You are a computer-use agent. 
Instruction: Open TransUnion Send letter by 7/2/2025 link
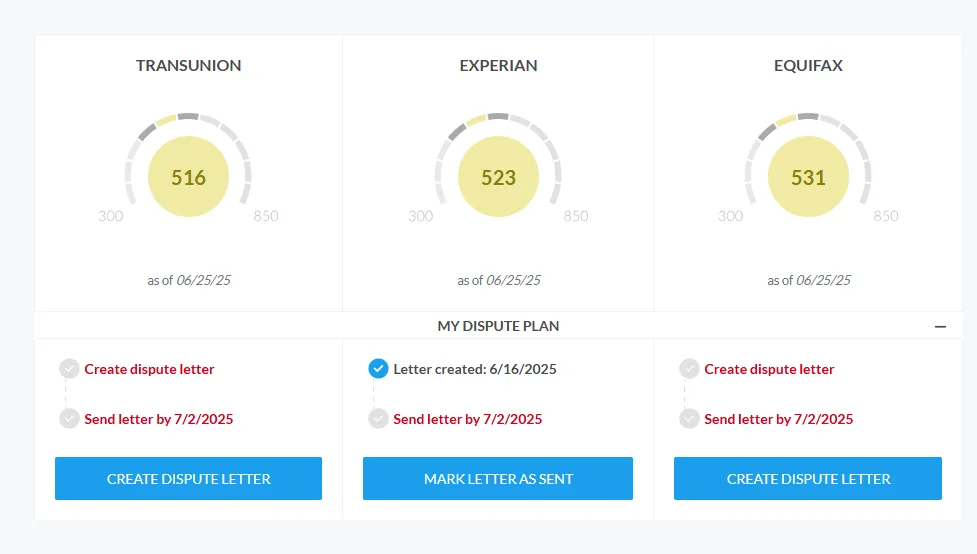(x=158, y=419)
